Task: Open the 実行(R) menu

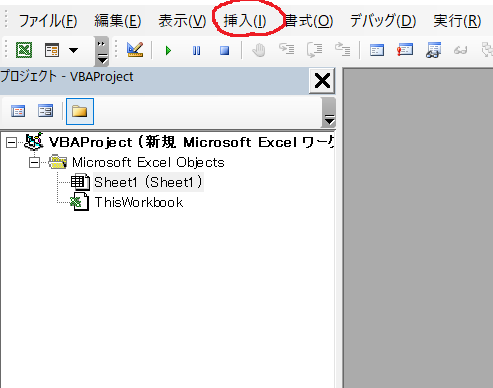Action: [457, 21]
